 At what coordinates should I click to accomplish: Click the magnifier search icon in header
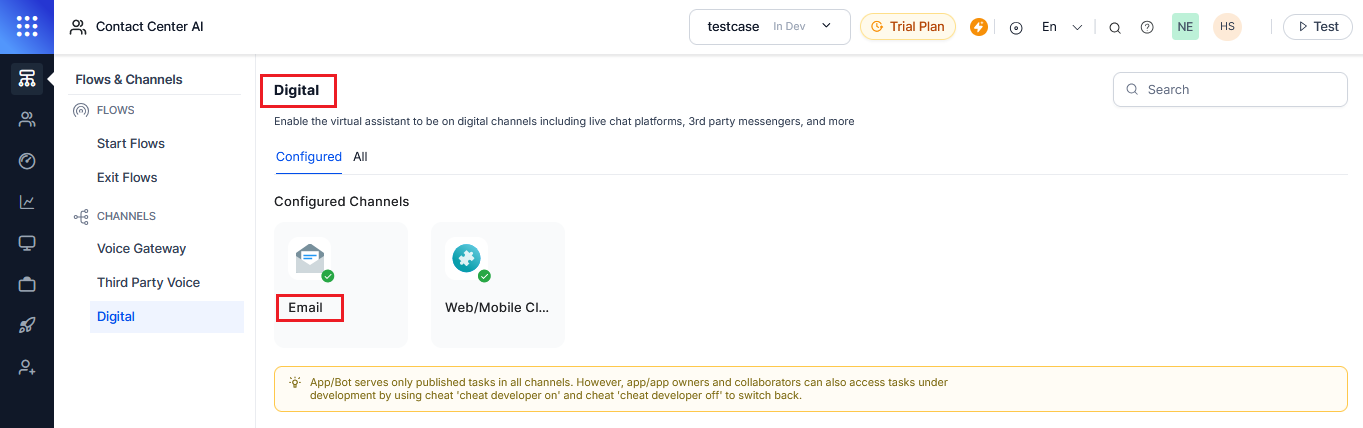tap(1115, 27)
